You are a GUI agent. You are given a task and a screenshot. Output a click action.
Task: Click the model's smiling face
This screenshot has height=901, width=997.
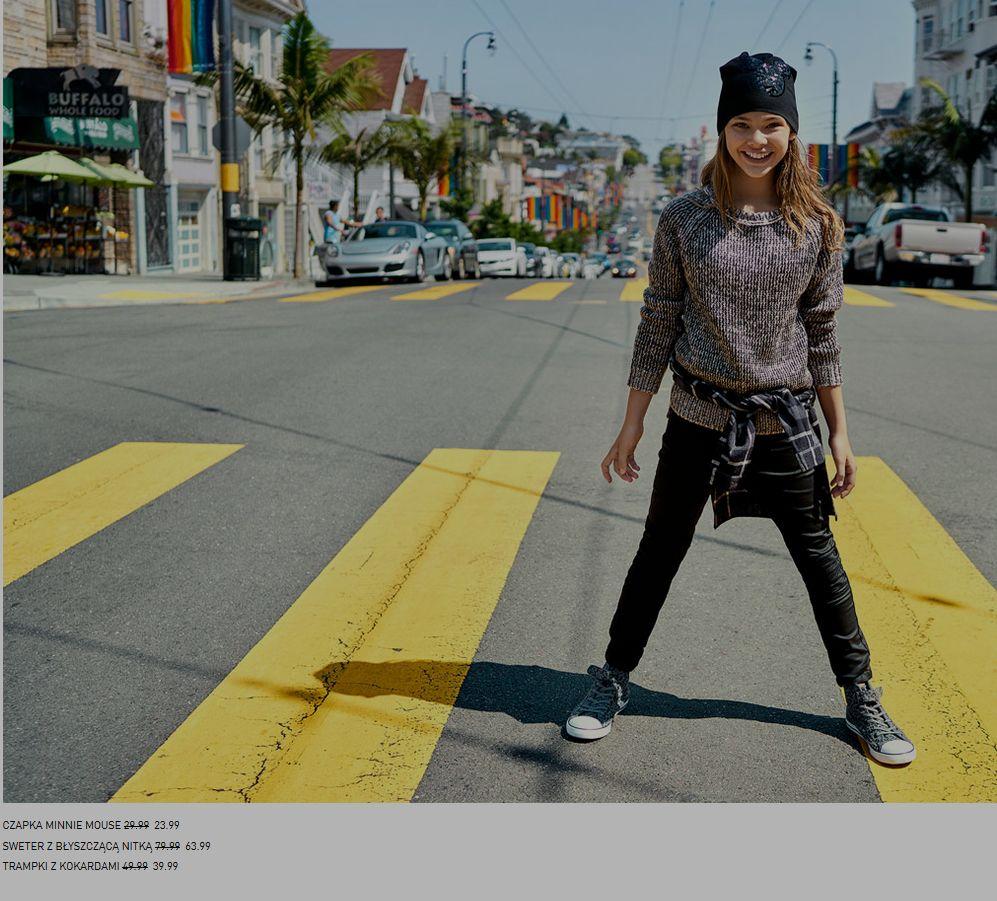click(758, 145)
